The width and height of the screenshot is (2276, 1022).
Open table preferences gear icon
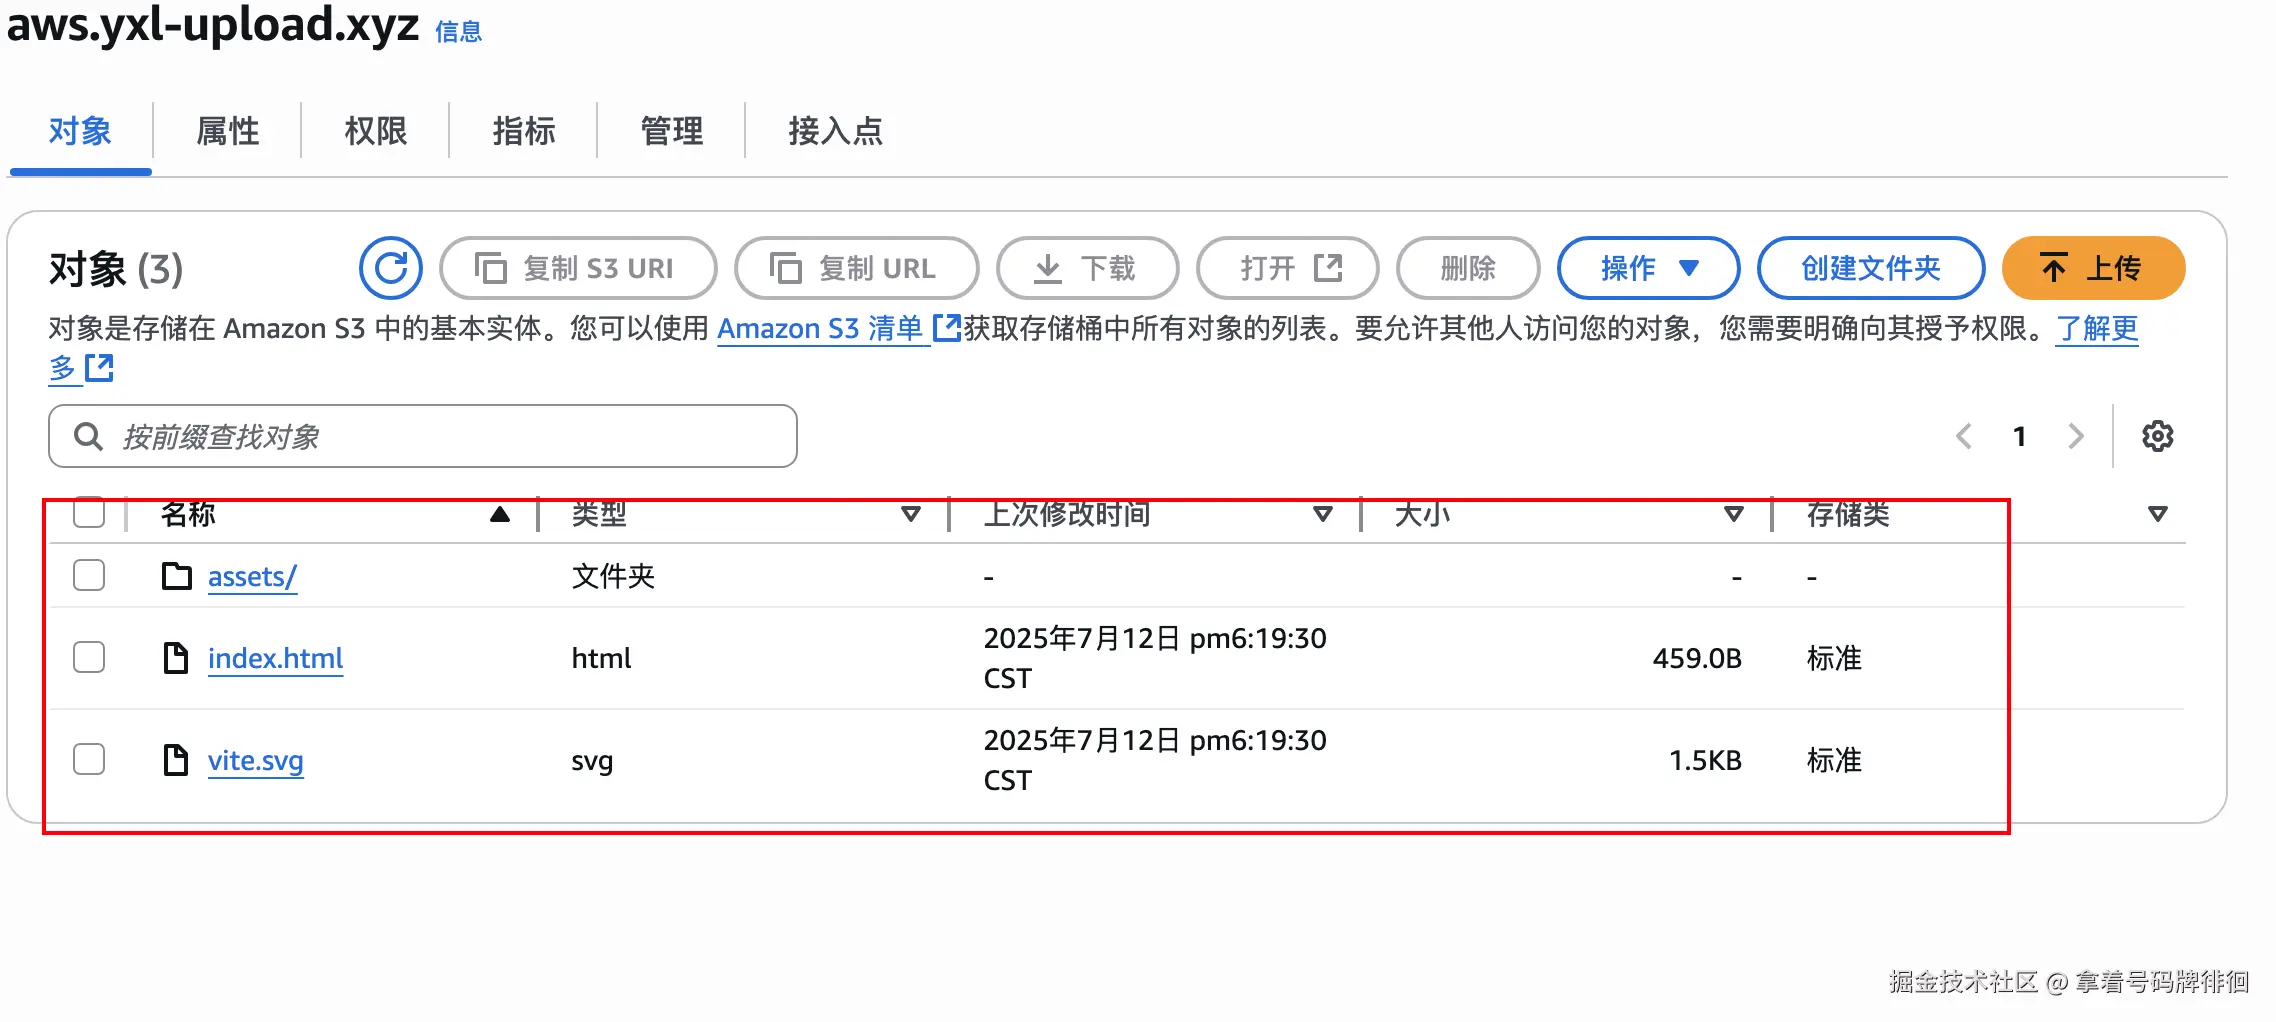[2157, 436]
